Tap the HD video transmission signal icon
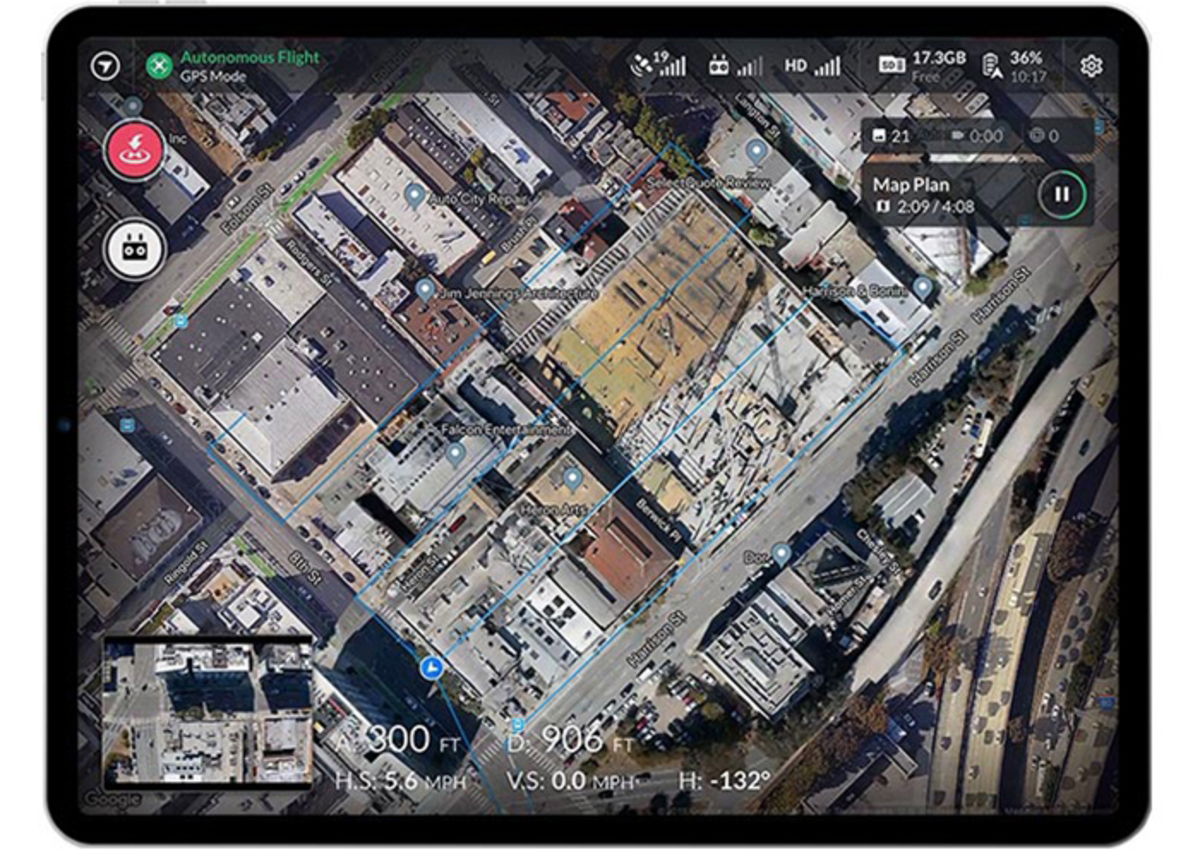1200x857 pixels. pos(815,66)
